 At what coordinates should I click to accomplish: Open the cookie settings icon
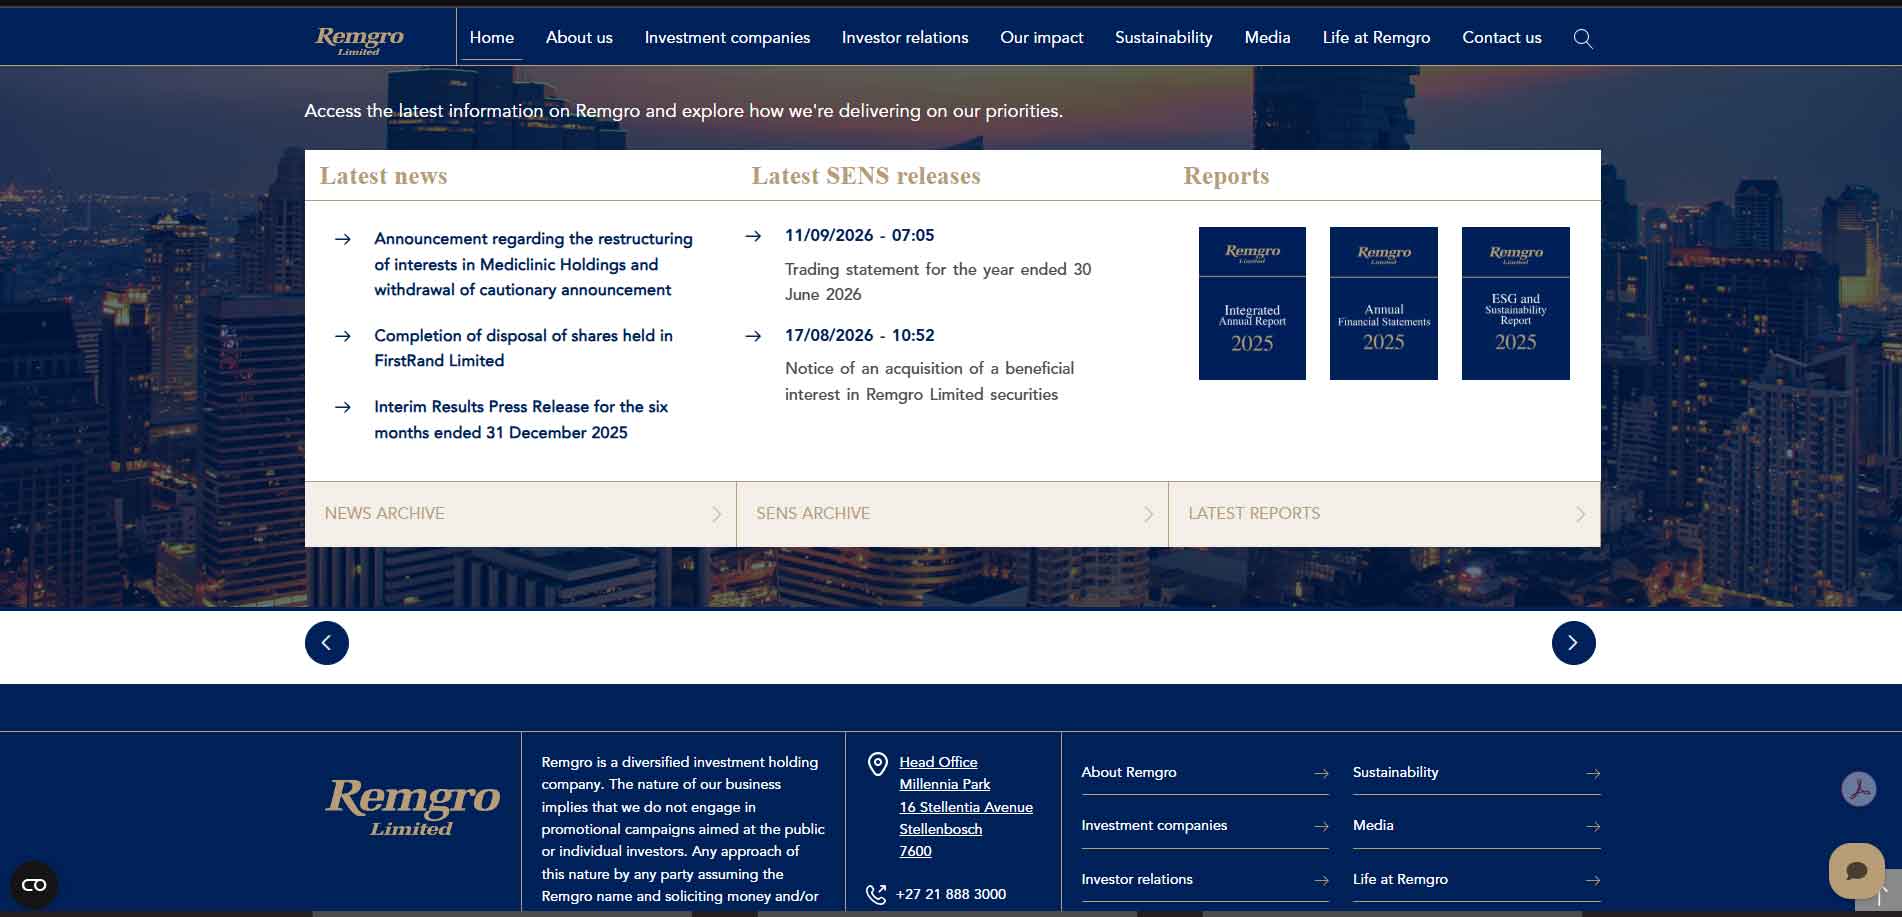[x=34, y=885]
